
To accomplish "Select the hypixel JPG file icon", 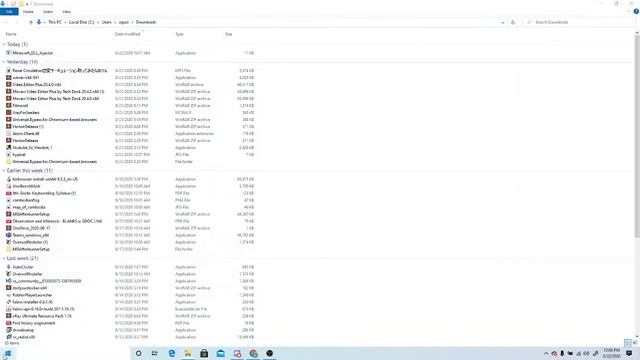I will coord(9,155).
